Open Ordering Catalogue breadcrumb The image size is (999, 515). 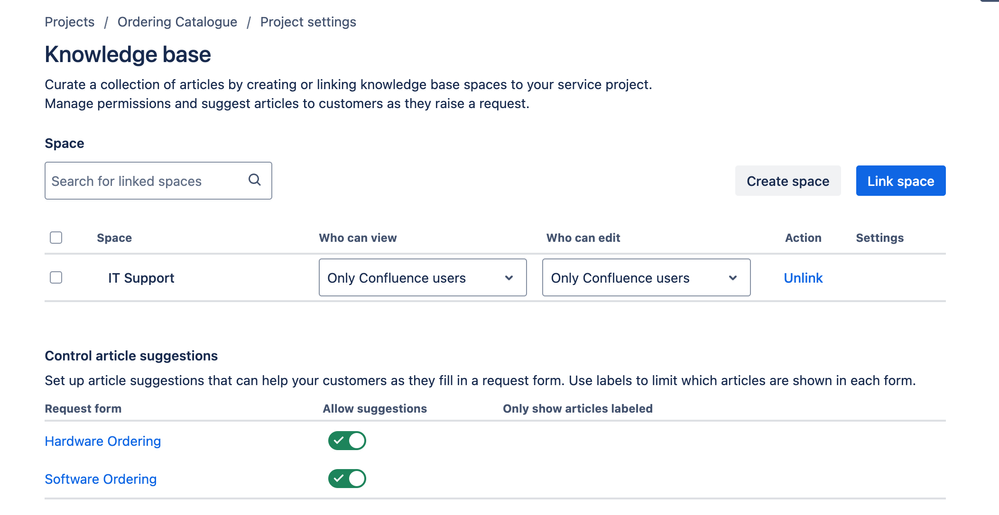[x=177, y=22]
